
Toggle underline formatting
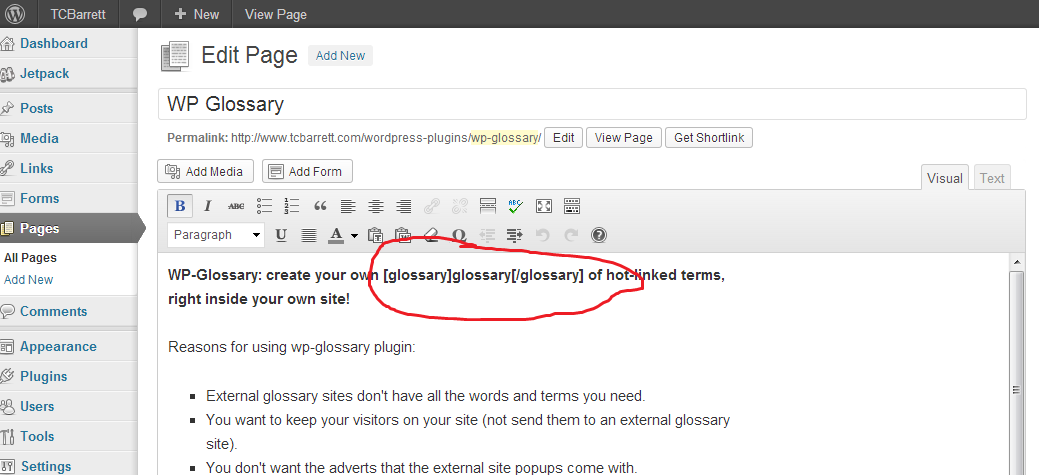(281, 236)
